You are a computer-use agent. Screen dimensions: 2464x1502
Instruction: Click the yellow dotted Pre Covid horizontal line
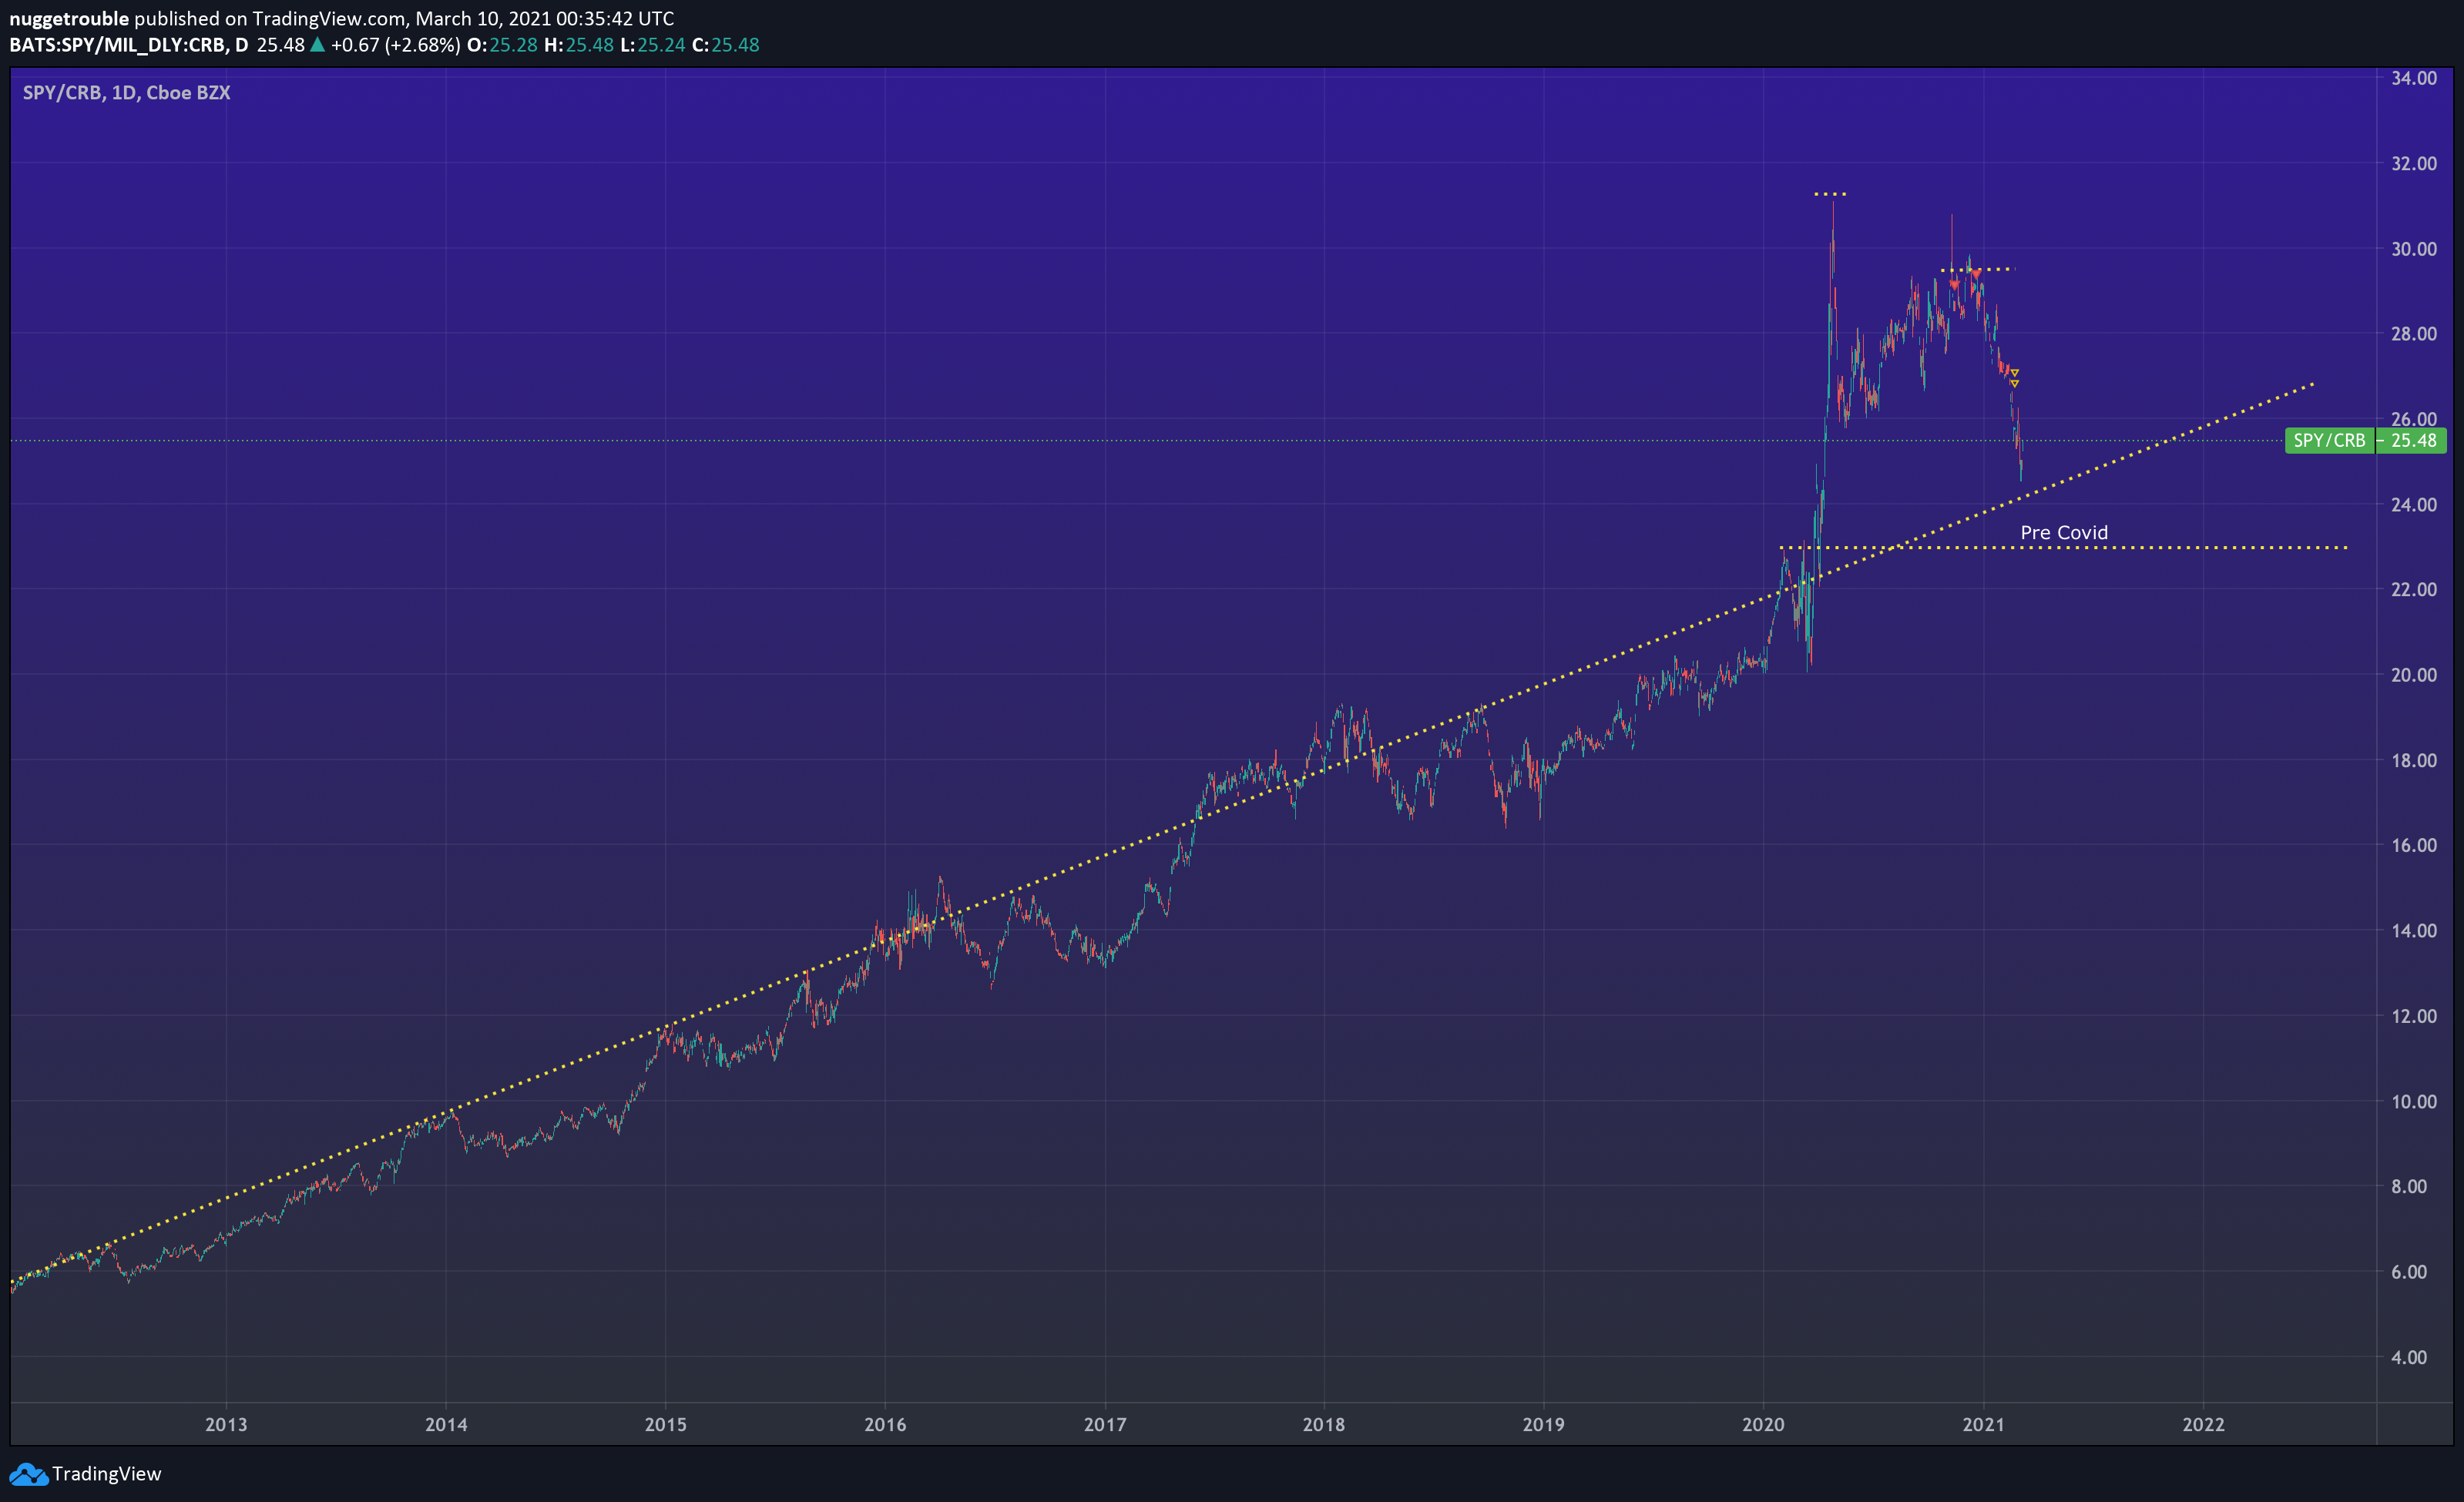2063,548
